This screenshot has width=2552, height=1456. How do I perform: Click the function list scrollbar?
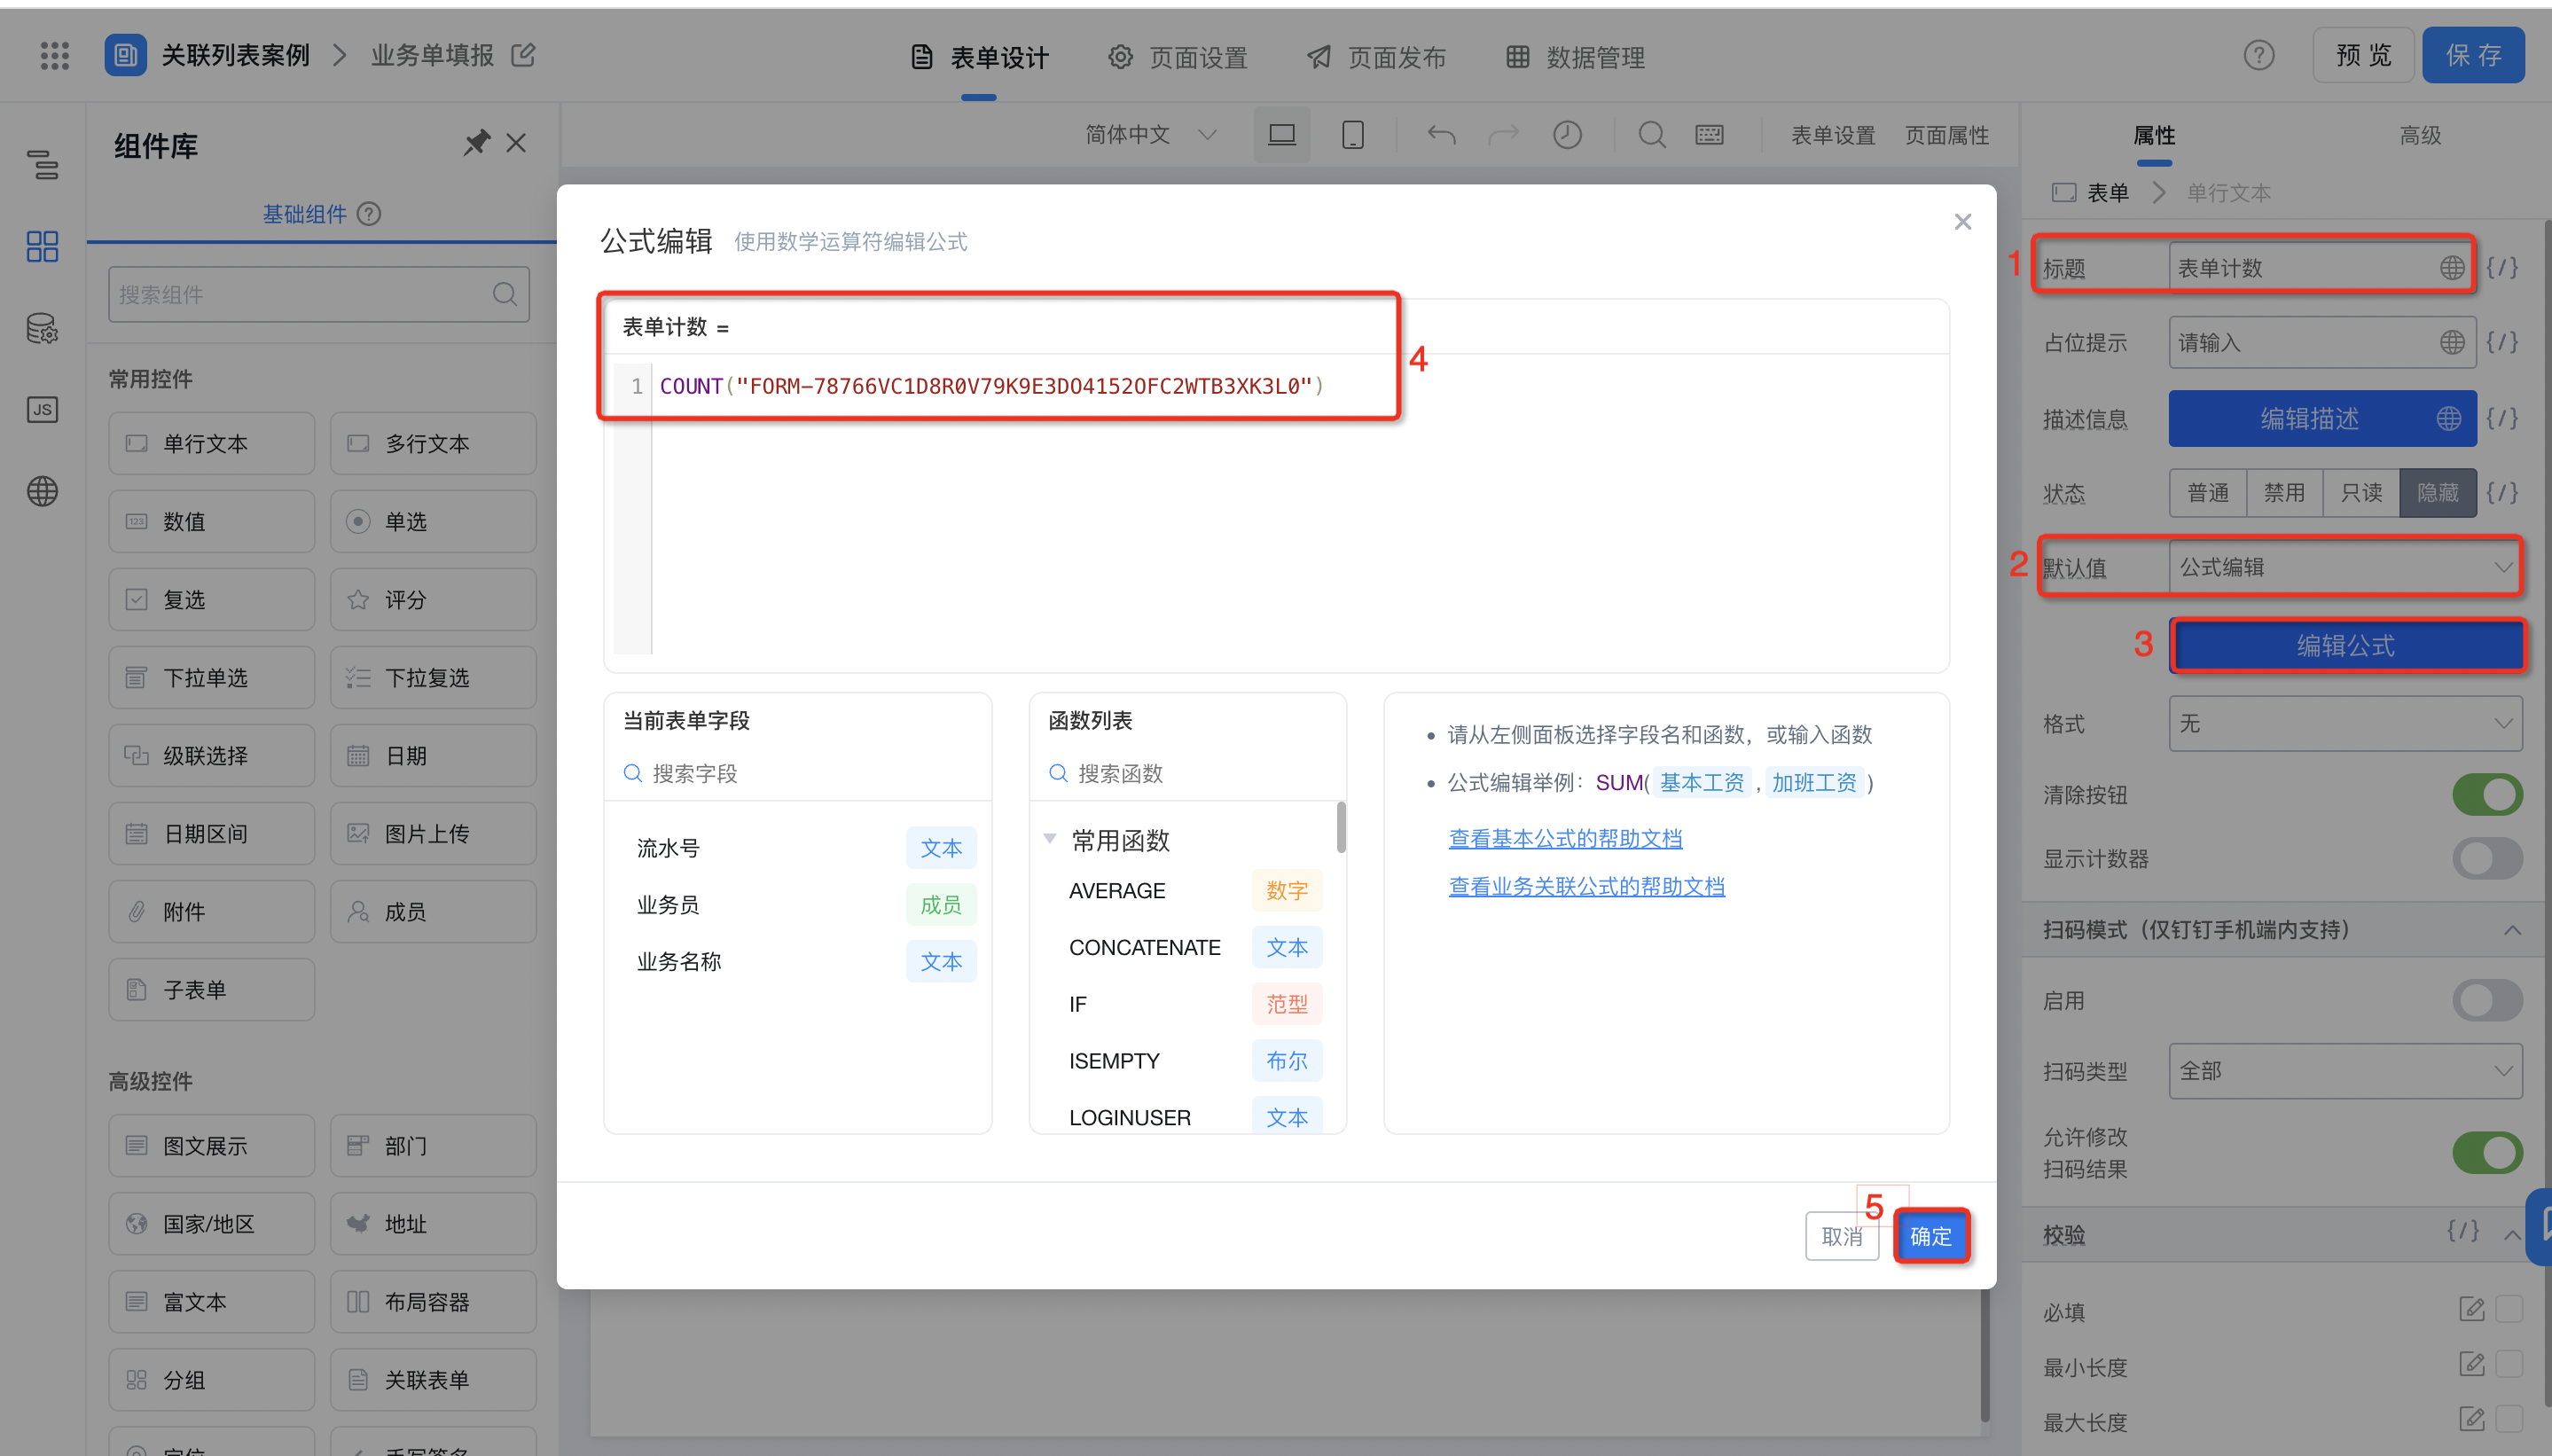pos(1340,828)
